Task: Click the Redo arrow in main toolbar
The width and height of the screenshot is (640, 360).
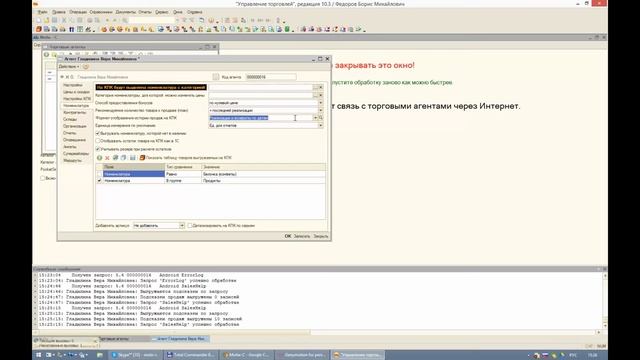Action: (115, 20)
